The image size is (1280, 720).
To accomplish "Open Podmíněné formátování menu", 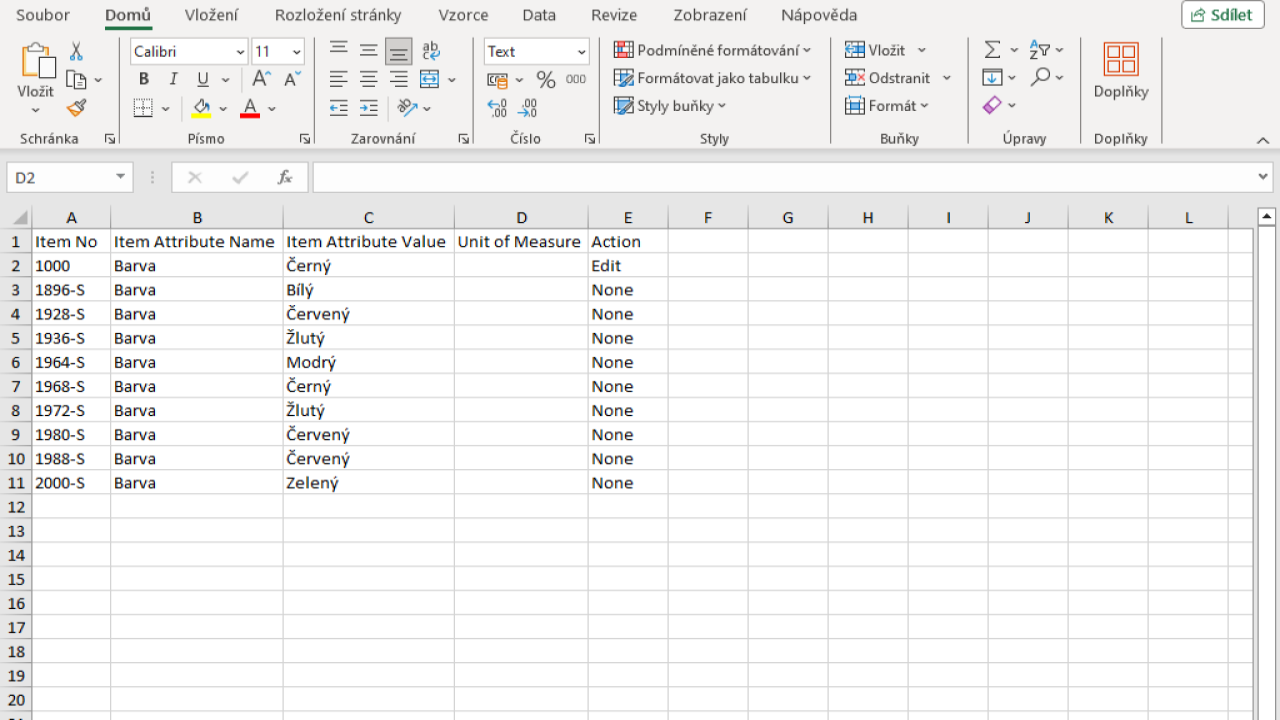I will 713,49.
